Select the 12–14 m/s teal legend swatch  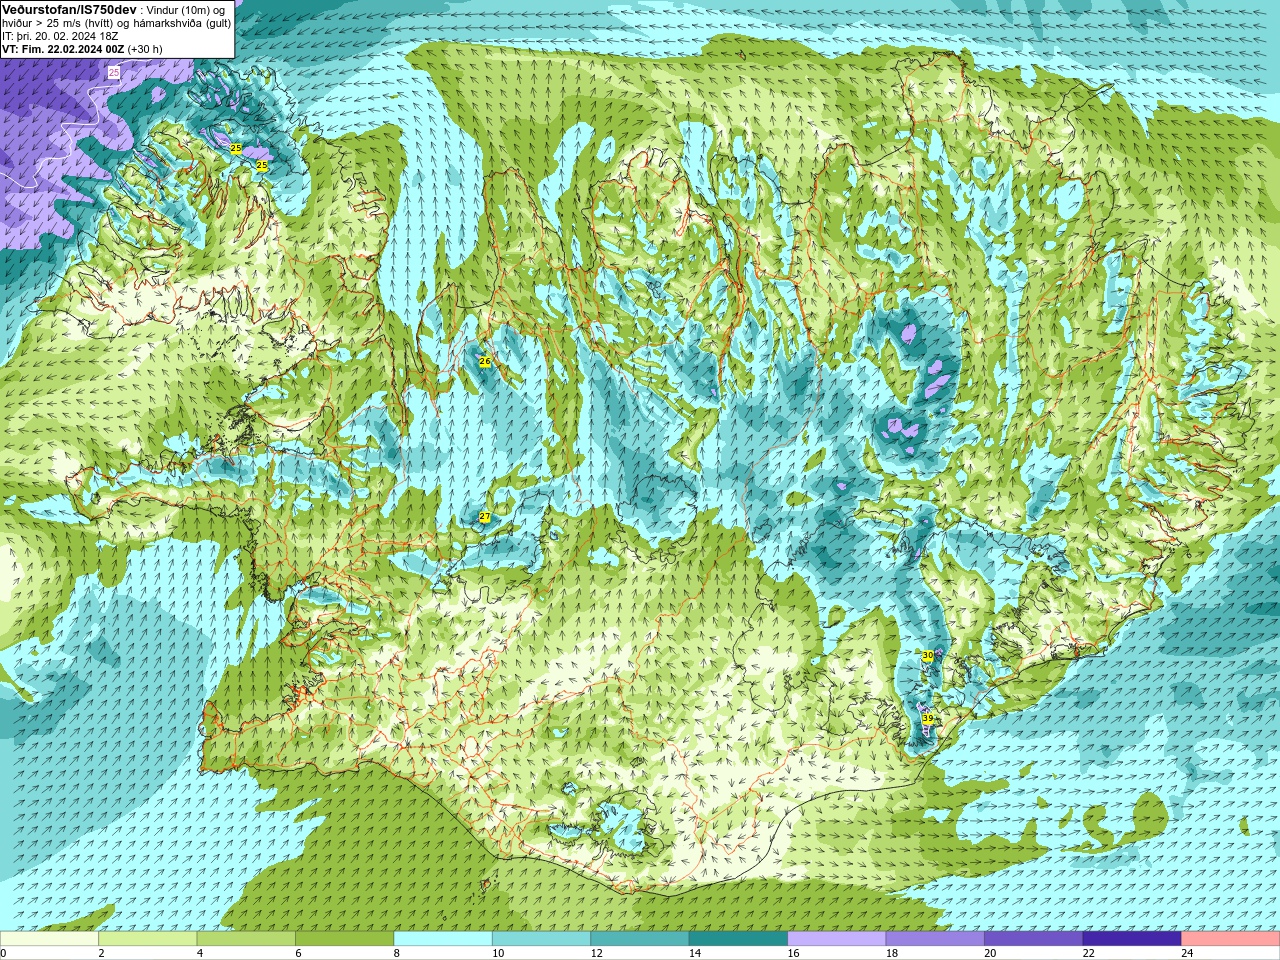640,939
